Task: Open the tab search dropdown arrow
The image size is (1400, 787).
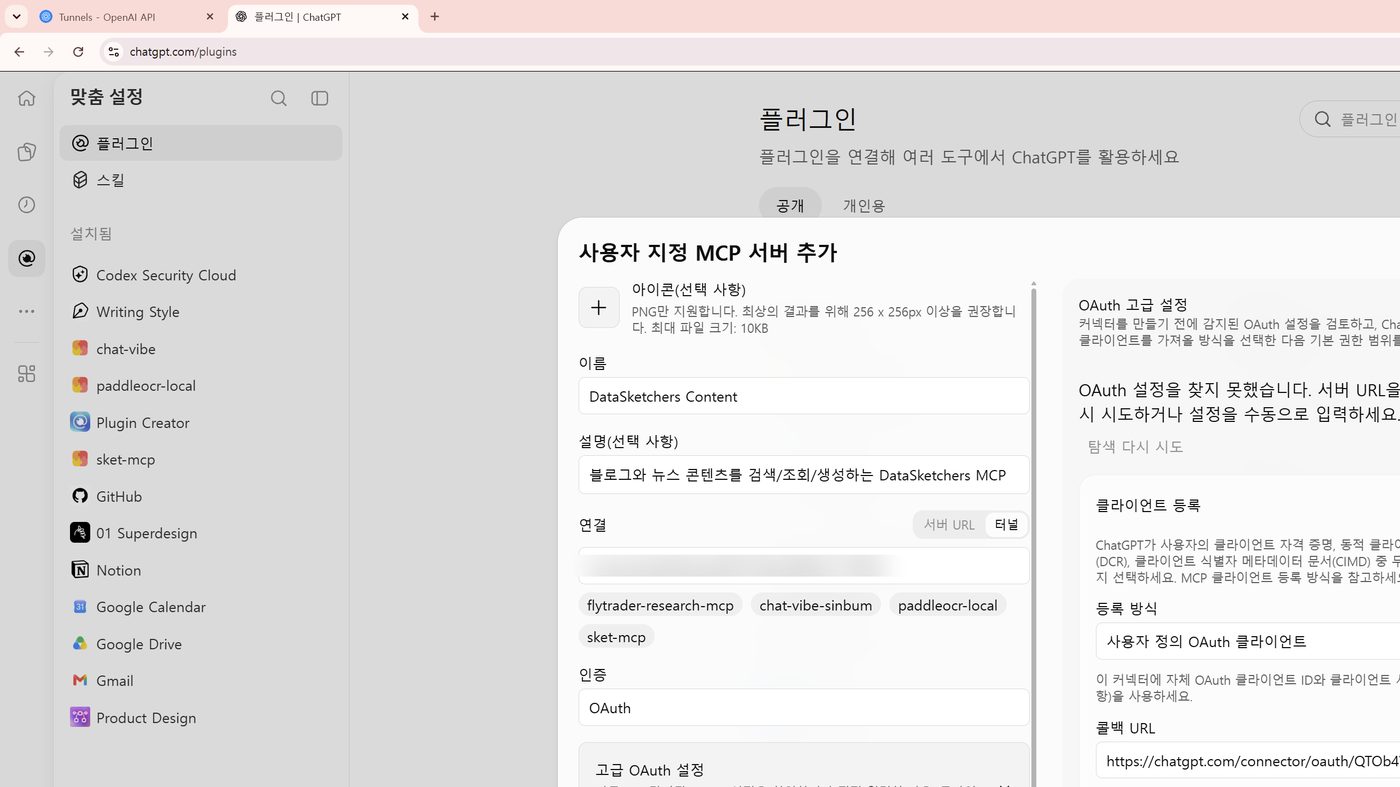Action: (x=16, y=17)
